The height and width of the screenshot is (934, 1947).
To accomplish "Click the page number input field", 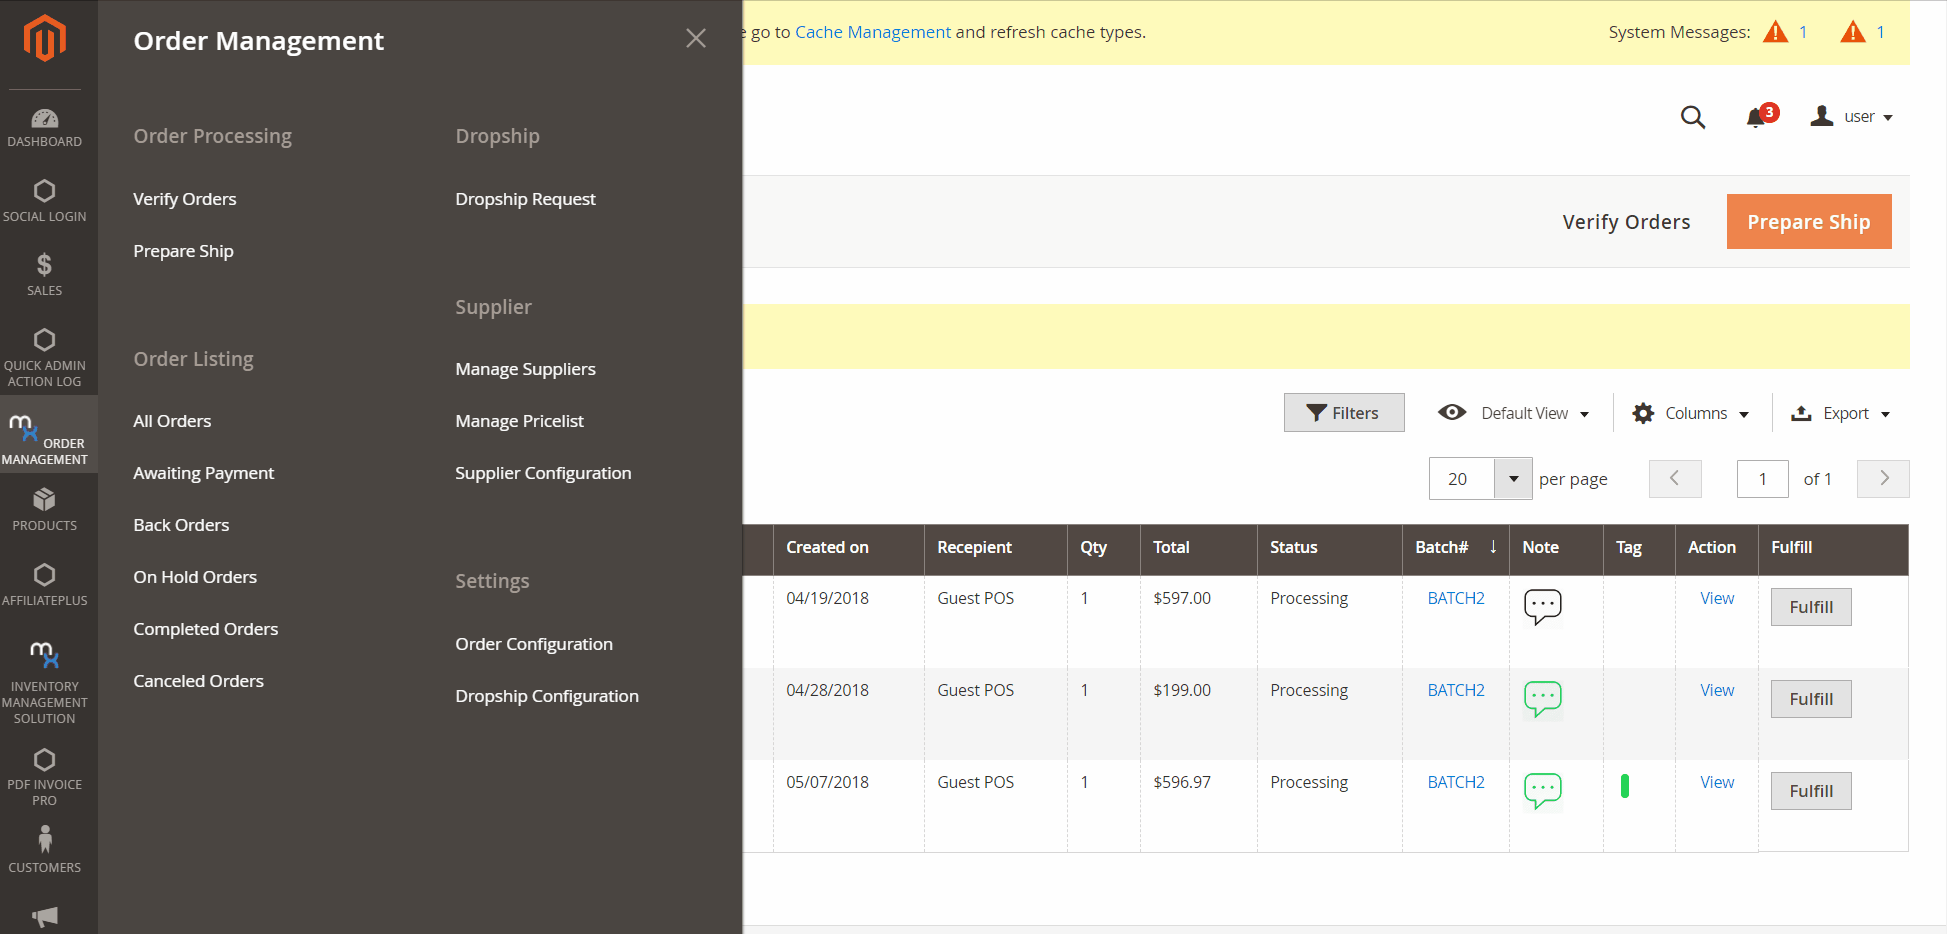I will point(1762,479).
